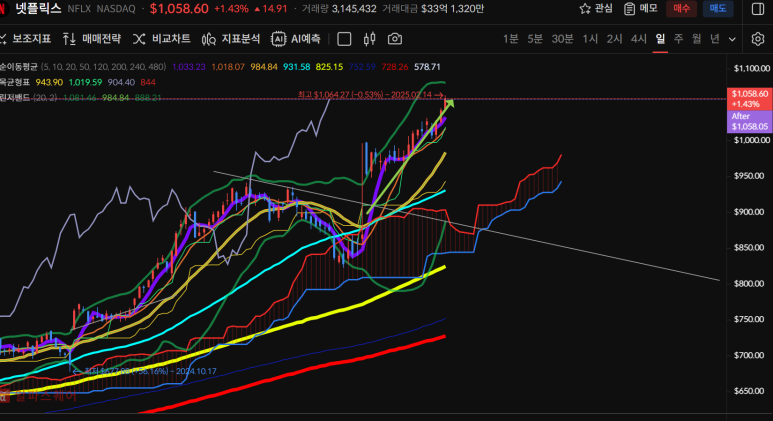Open AI예측 prediction tool

pyautogui.click(x=296, y=38)
